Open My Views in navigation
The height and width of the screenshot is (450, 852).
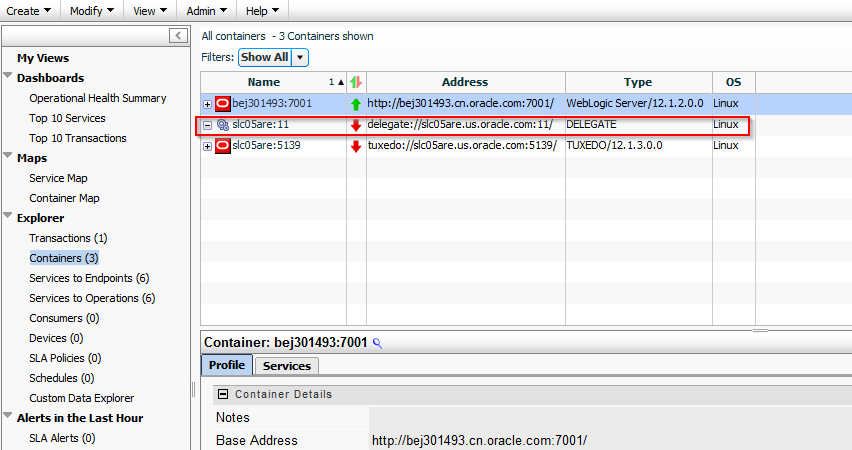point(43,58)
